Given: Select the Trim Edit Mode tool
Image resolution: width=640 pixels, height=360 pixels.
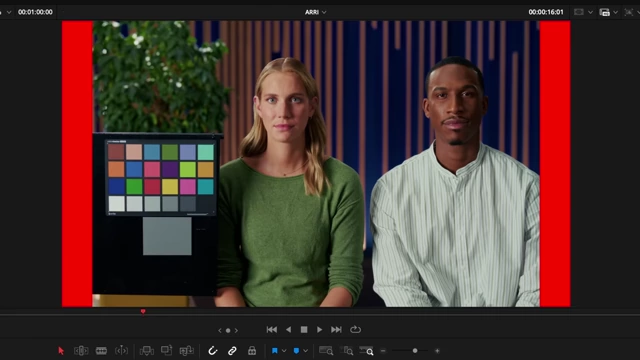Looking at the screenshot, I should tap(81, 351).
